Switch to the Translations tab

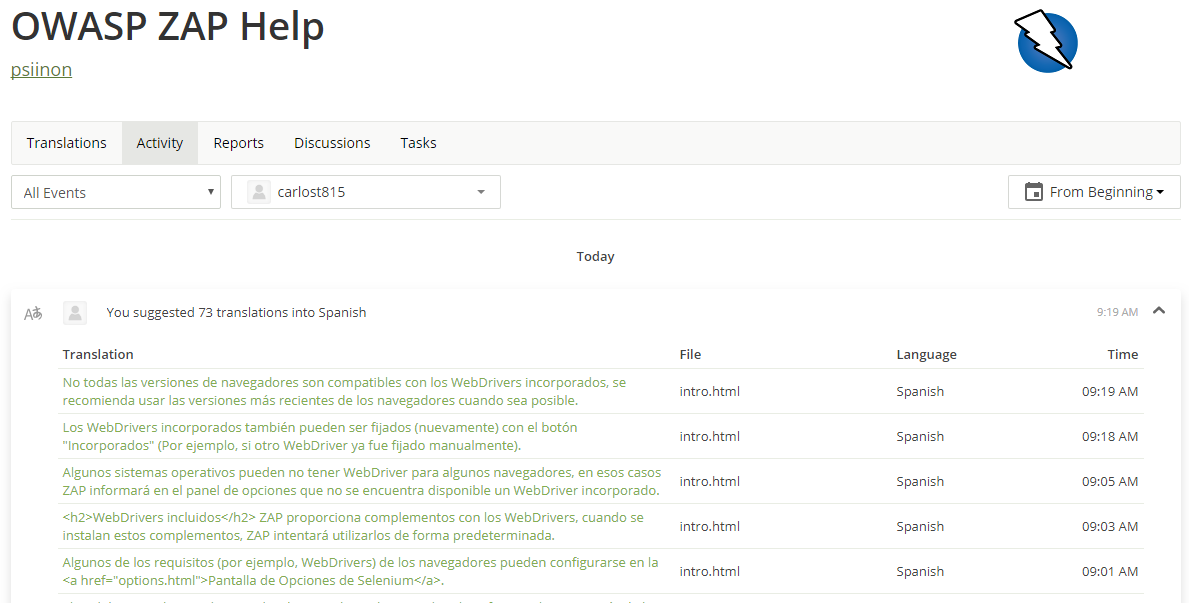(67, 143)
